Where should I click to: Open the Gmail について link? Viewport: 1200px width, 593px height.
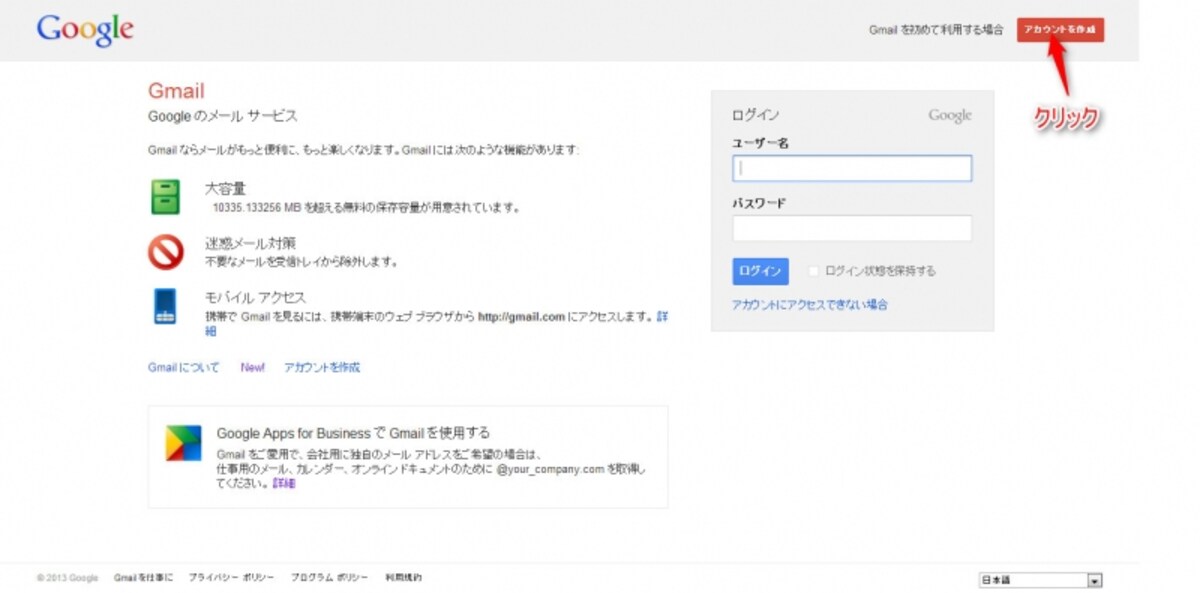pos(184,368)
